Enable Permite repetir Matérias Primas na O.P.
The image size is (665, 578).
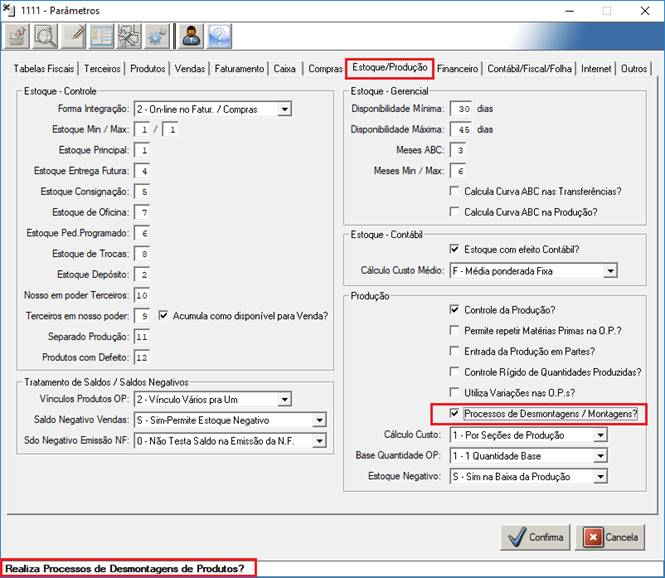click(x=454, y=330)
